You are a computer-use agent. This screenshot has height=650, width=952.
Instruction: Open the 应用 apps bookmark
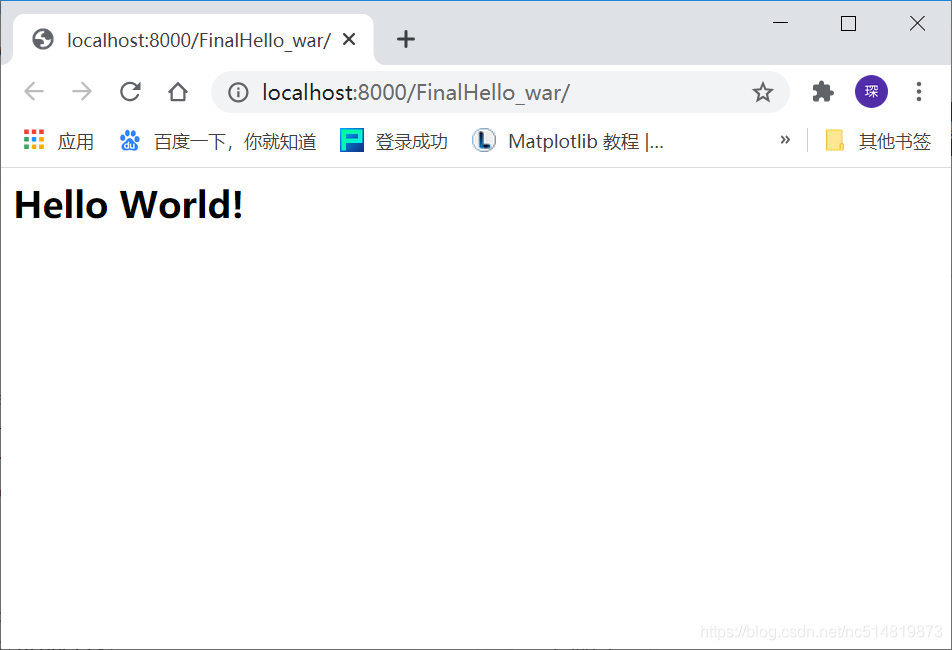coord(59,141)
